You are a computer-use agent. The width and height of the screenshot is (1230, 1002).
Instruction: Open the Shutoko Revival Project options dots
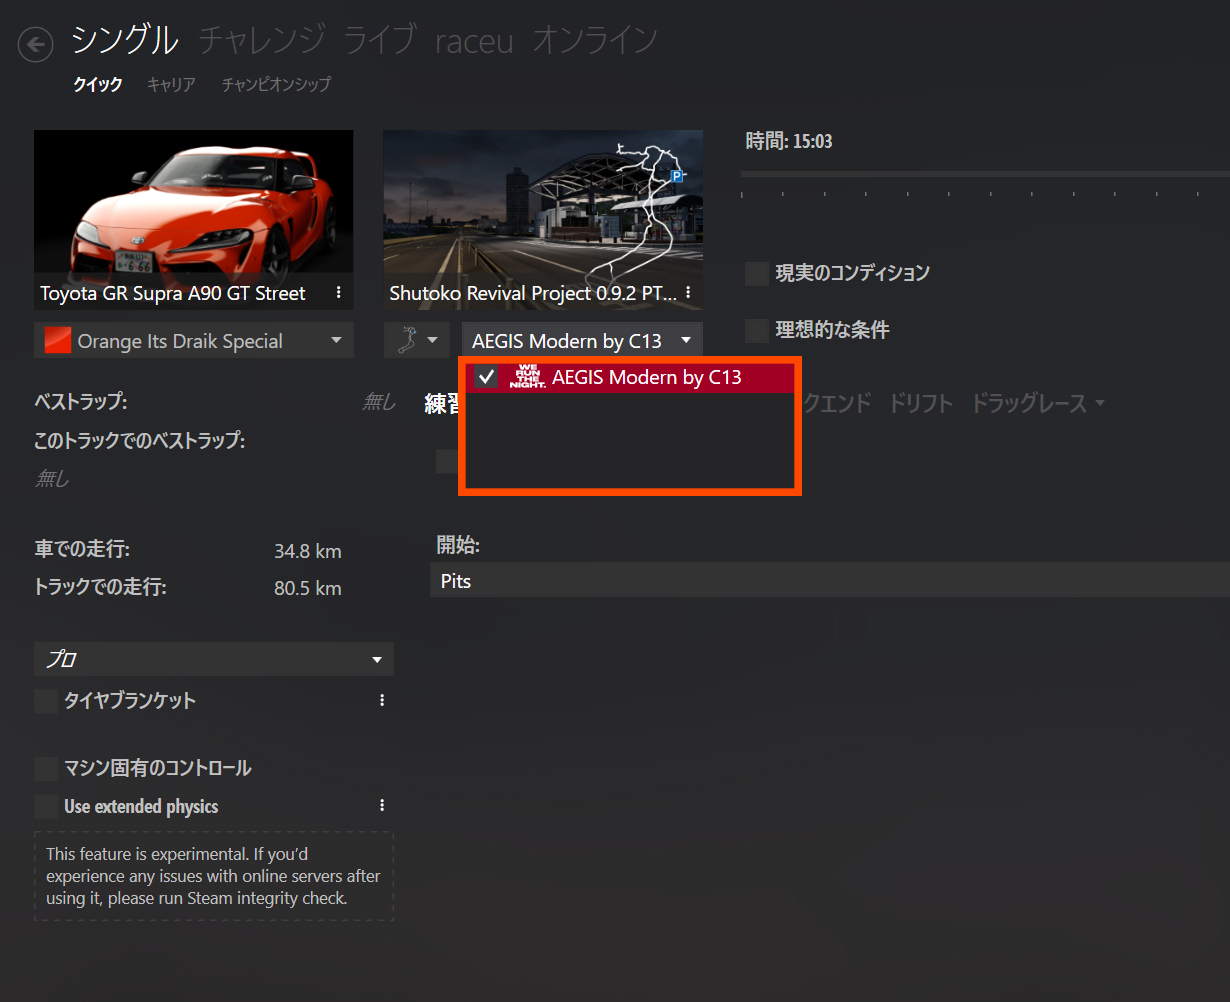click(x=689, y=293)
